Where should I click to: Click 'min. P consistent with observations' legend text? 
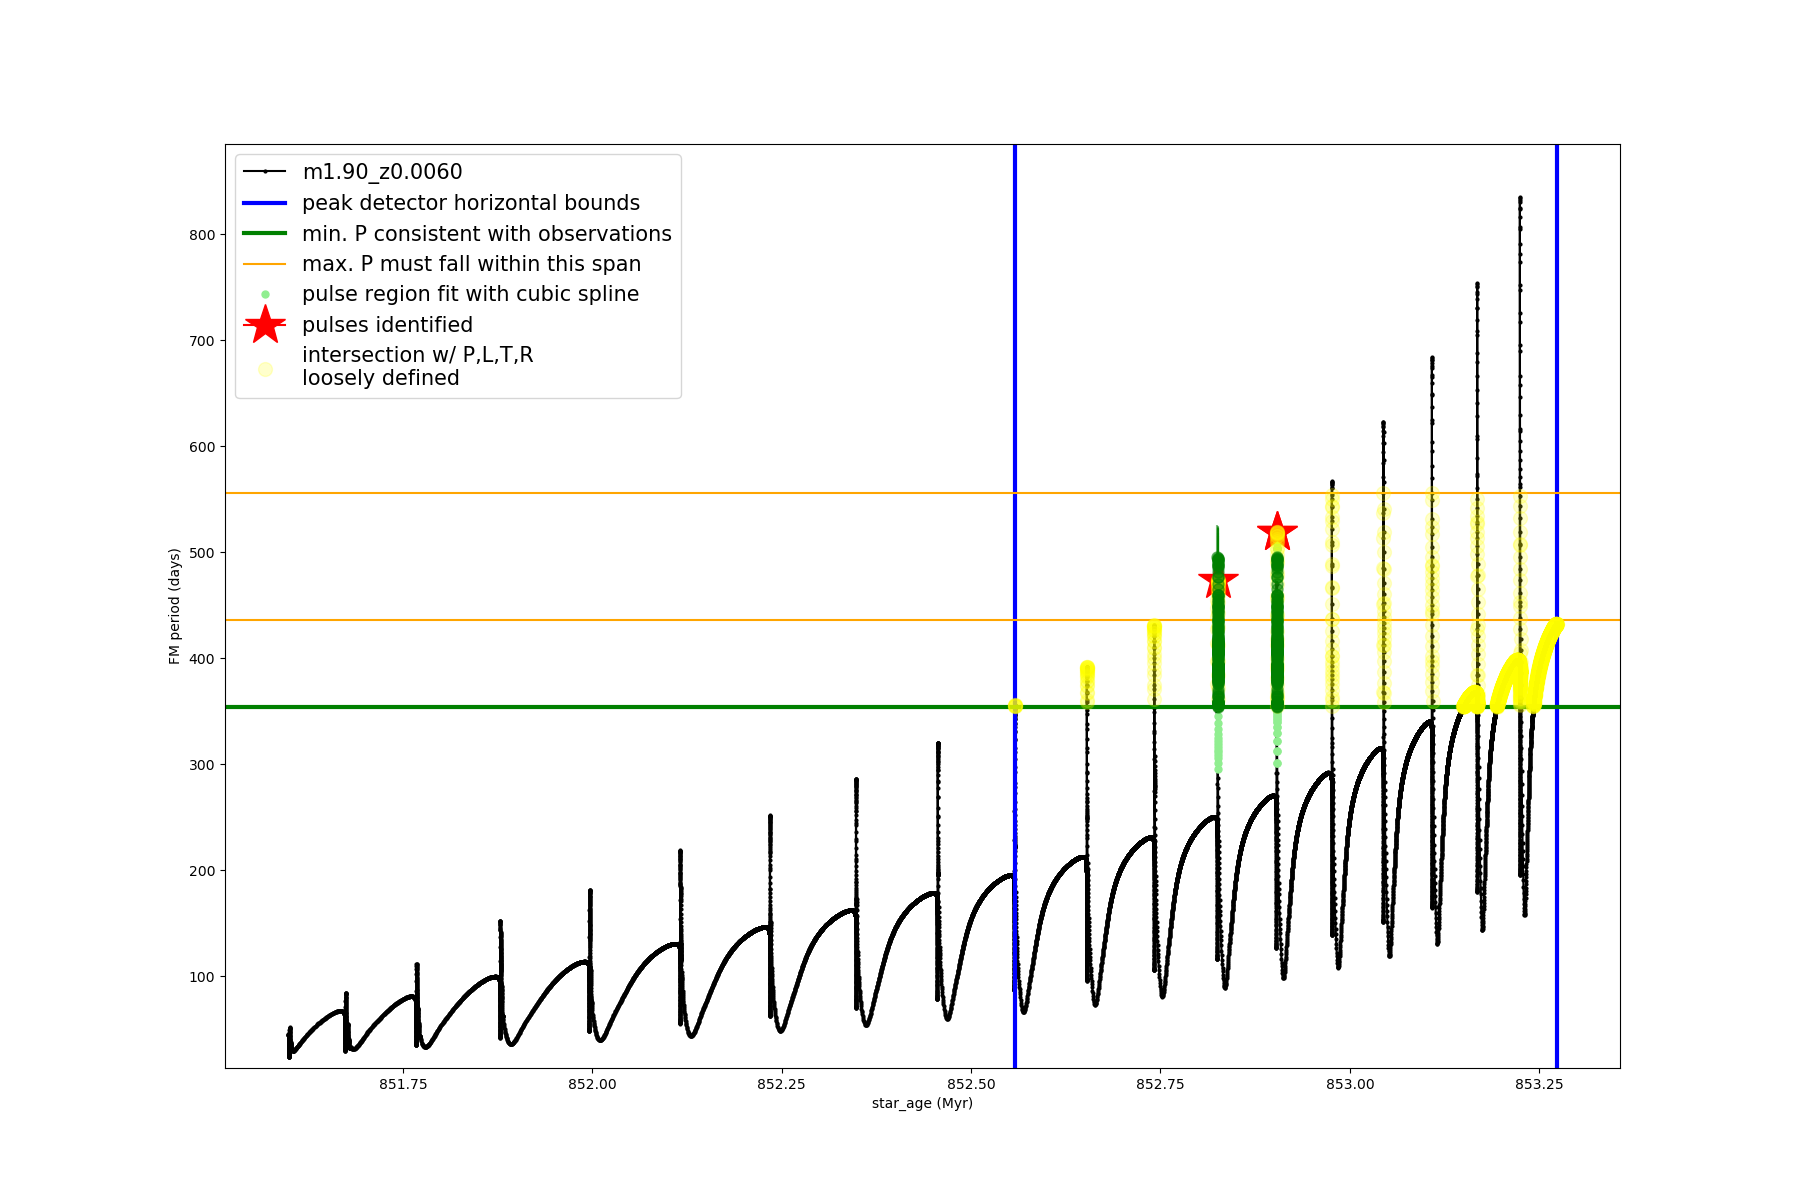pyautogui.click(x=486, y=234)
